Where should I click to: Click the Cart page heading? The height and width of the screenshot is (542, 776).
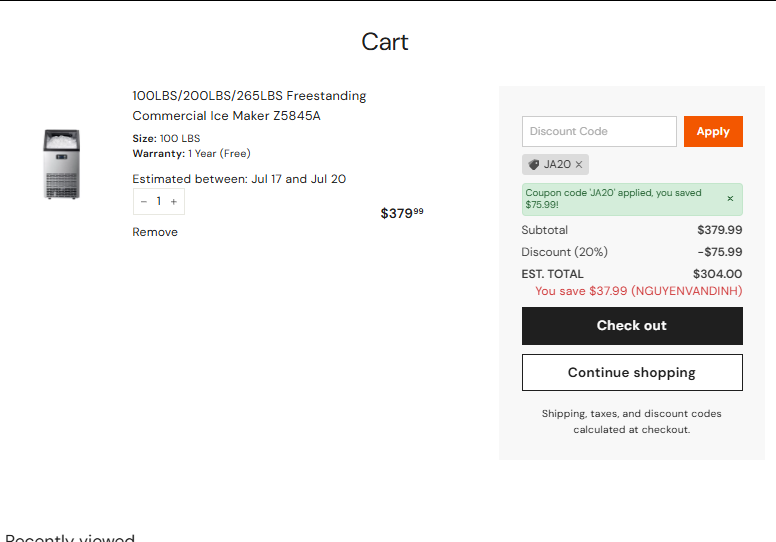pos(385,42)
